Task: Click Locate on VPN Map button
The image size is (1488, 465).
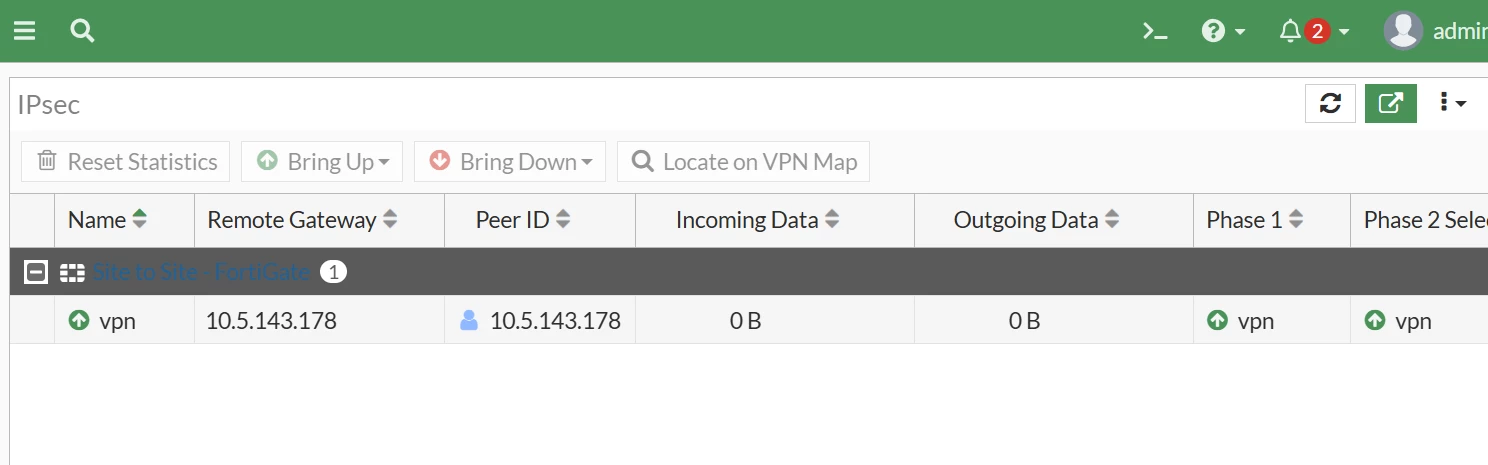Action: 743,162
